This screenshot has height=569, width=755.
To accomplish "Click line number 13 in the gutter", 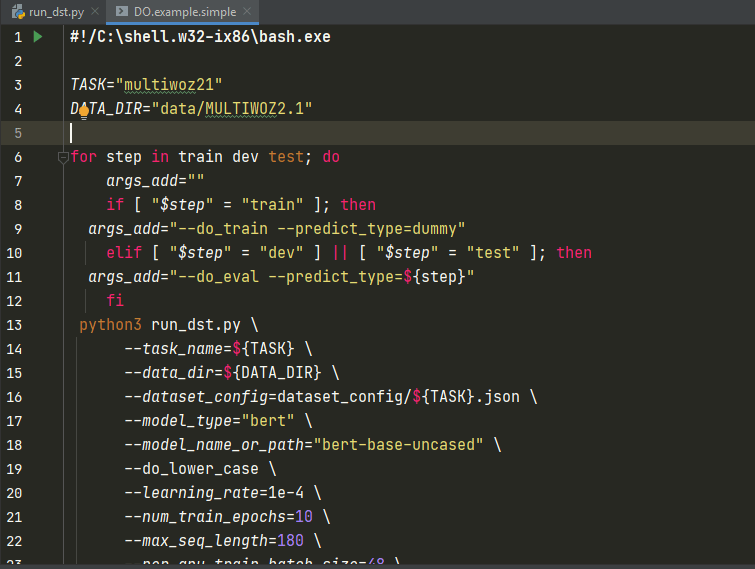I will tap(14, 325).
